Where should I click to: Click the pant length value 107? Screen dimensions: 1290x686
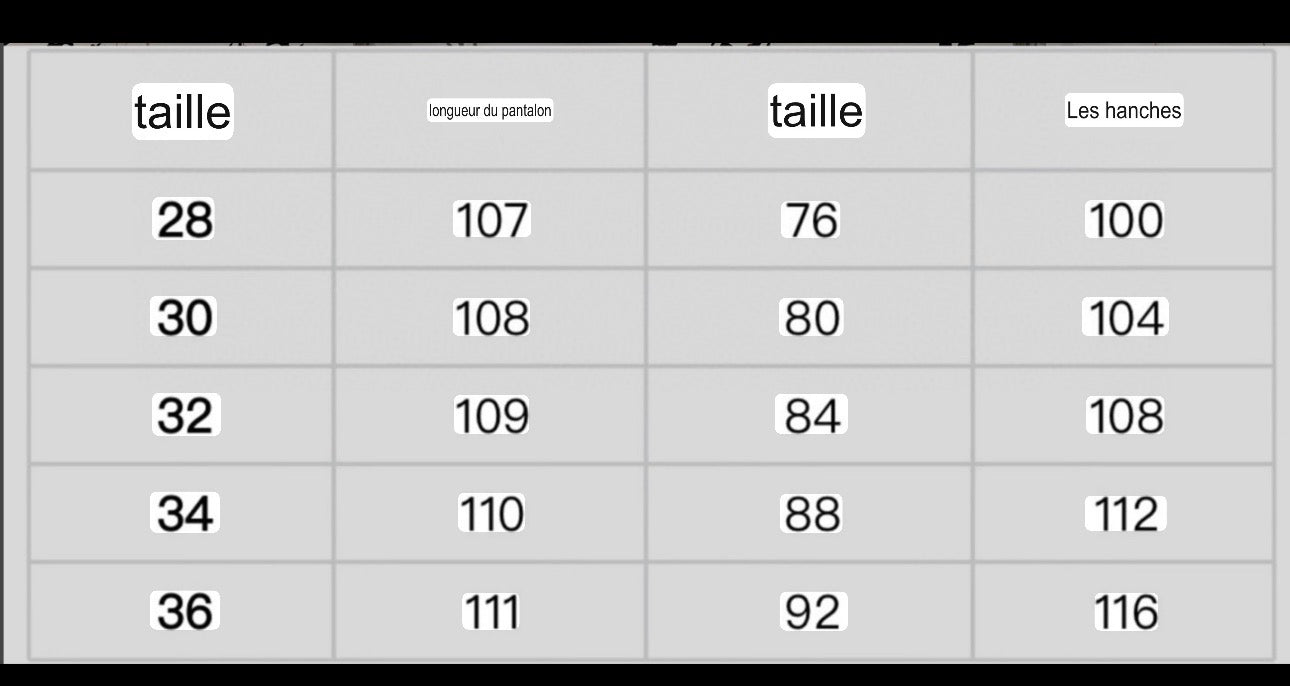491,220
